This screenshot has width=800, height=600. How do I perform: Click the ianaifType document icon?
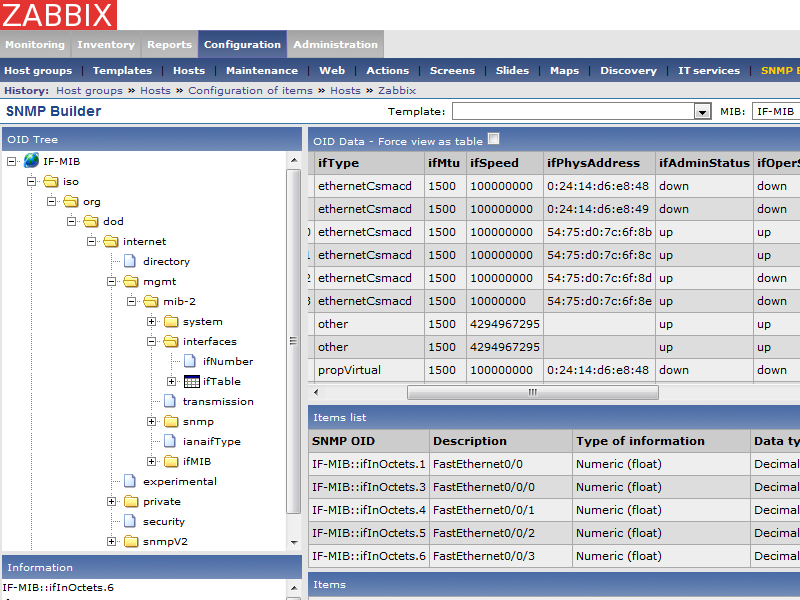tap(170, 441)
